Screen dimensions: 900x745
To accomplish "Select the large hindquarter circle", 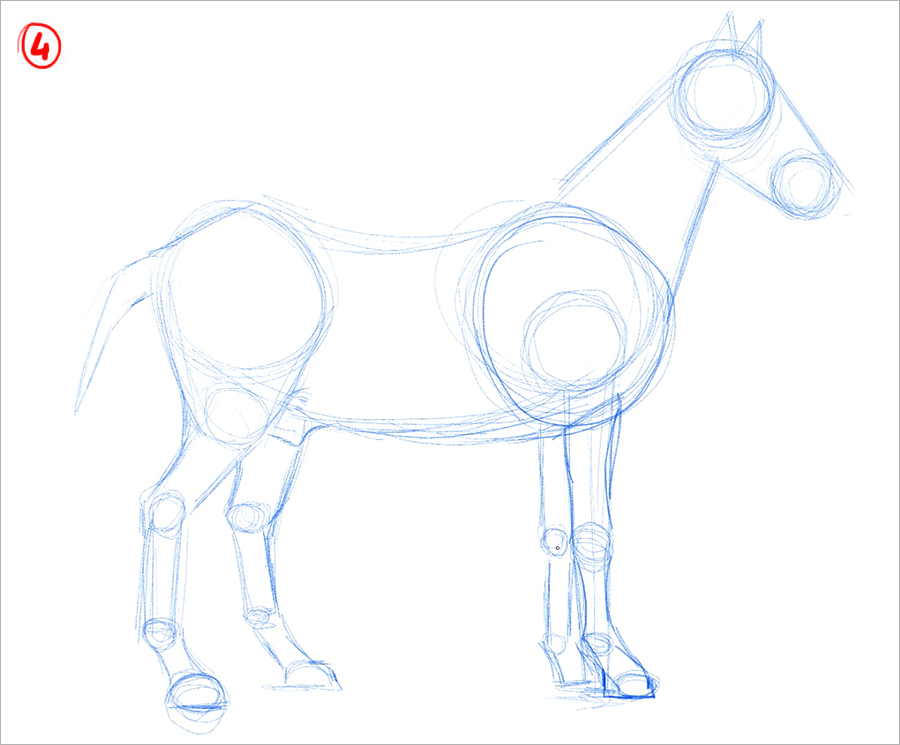I will point(245,290).
